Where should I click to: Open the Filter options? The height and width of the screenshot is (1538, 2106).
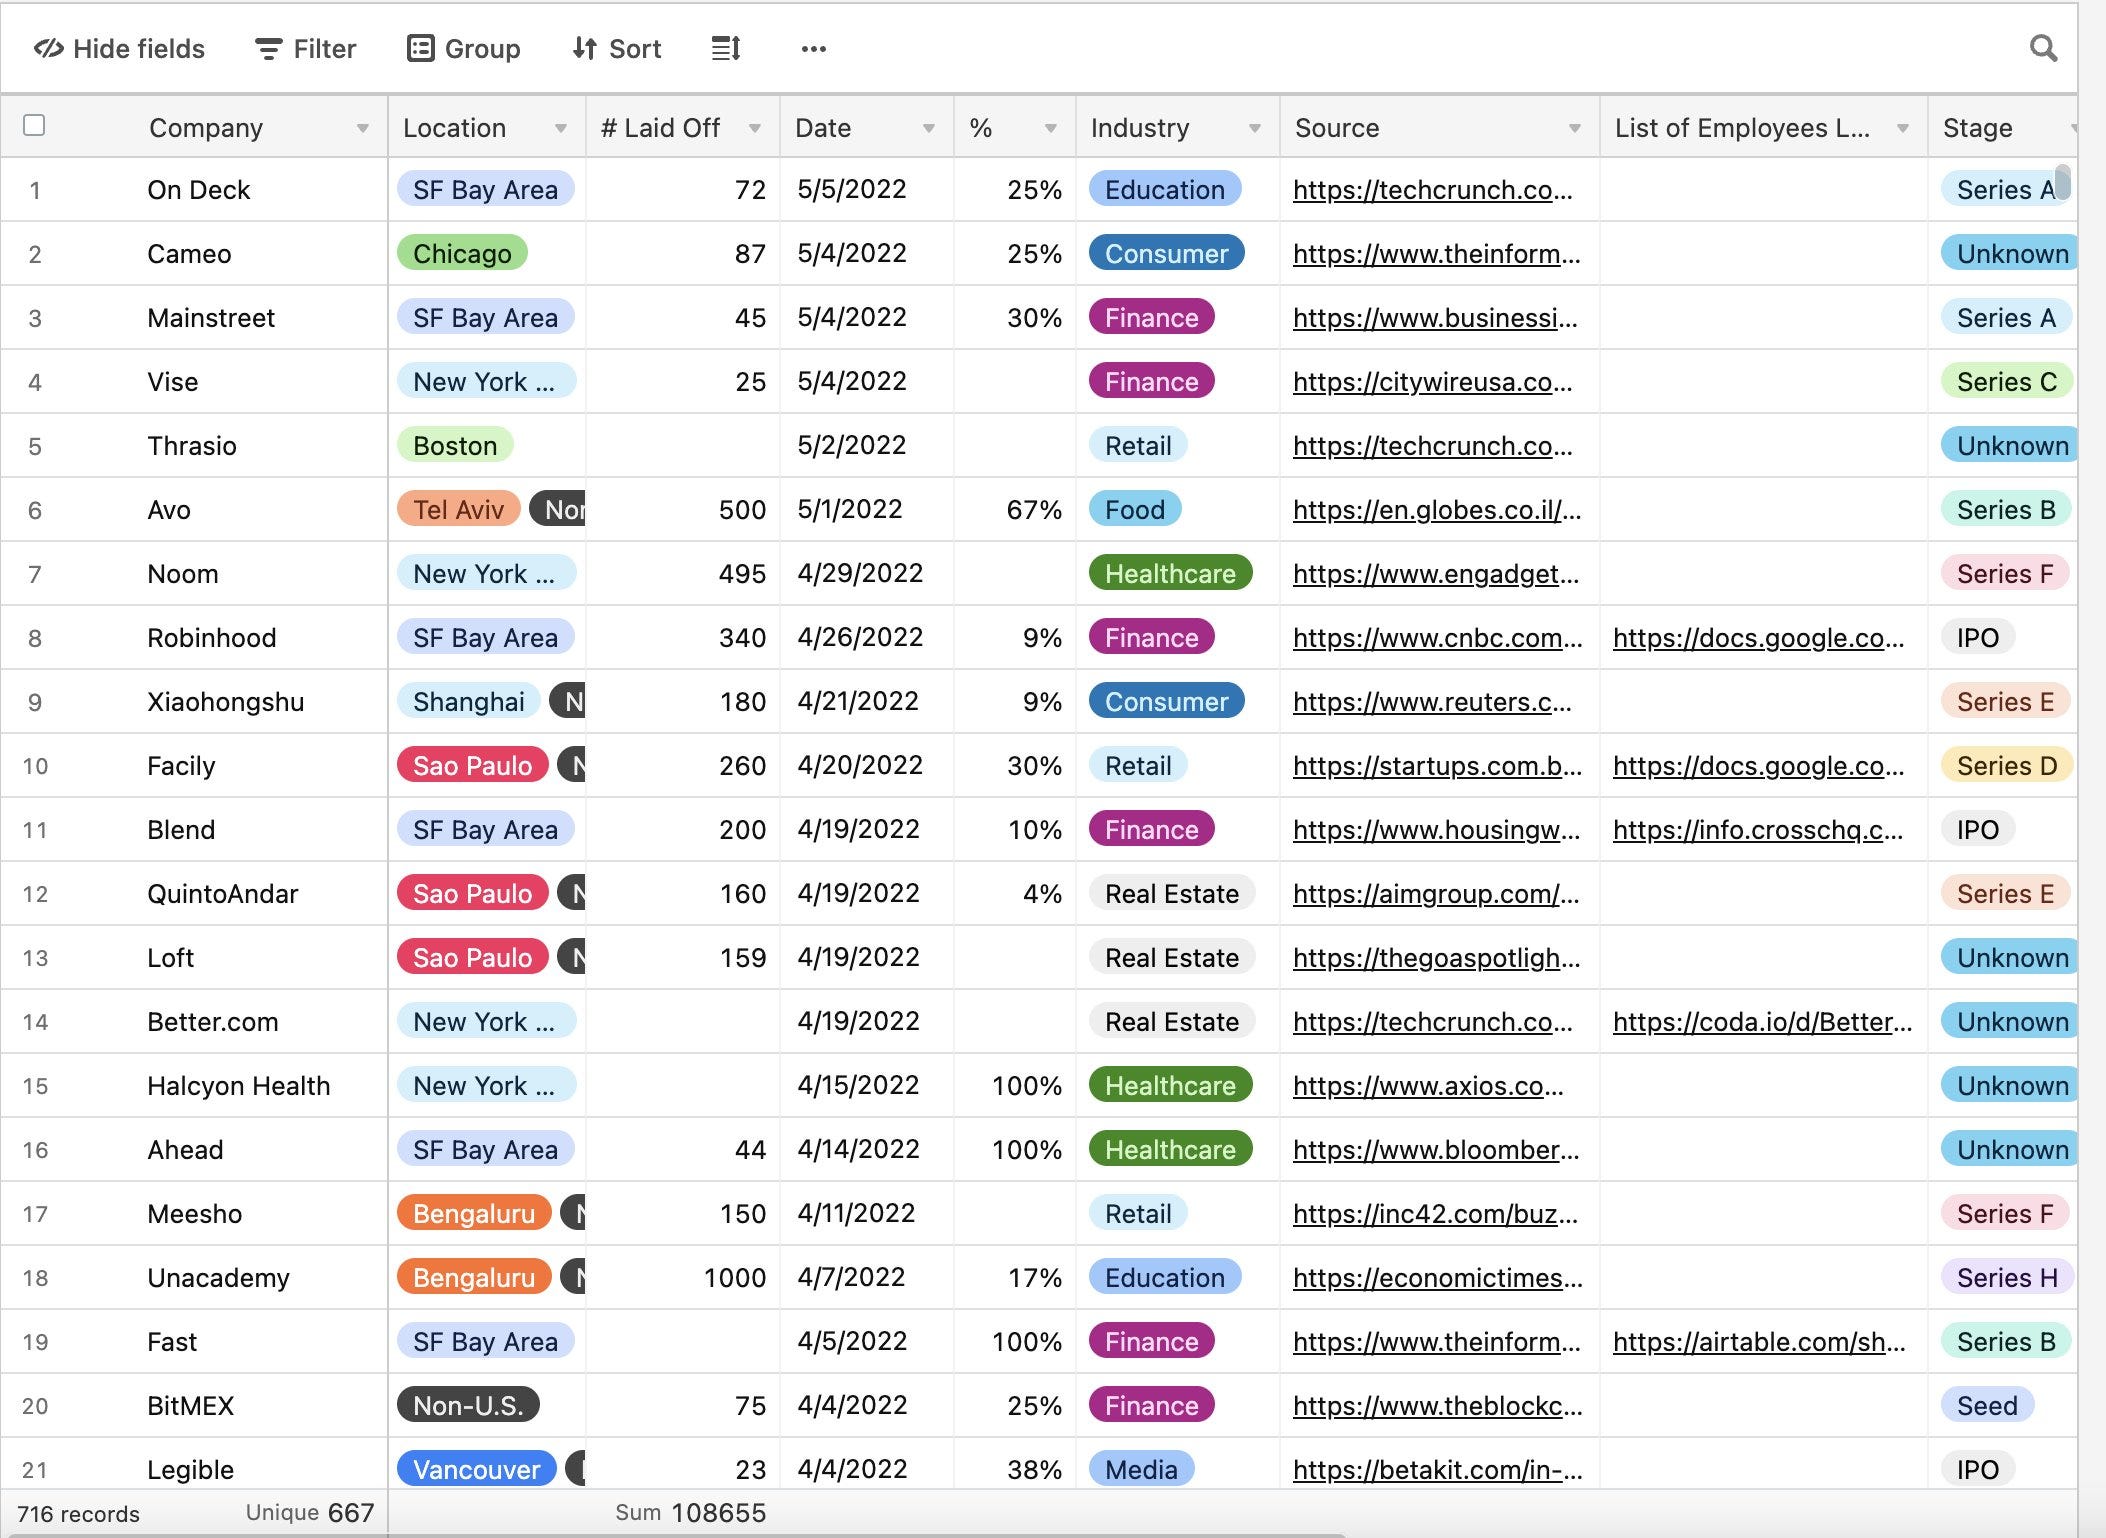pyautogui.click(x=305, y=48)
